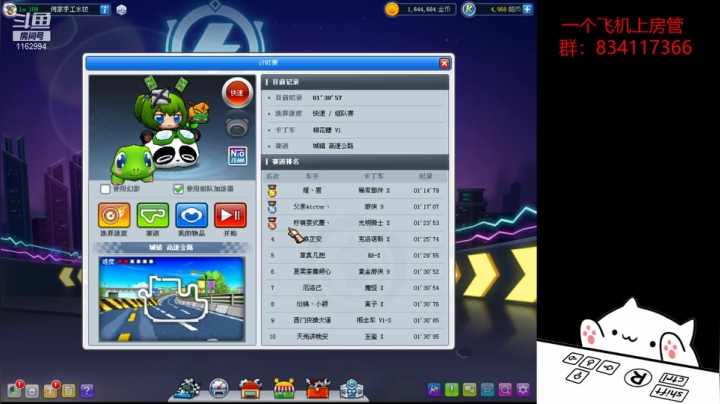720x404 pixels.
Task: Click the silver medal in rank 2 row
Action: 272,207
